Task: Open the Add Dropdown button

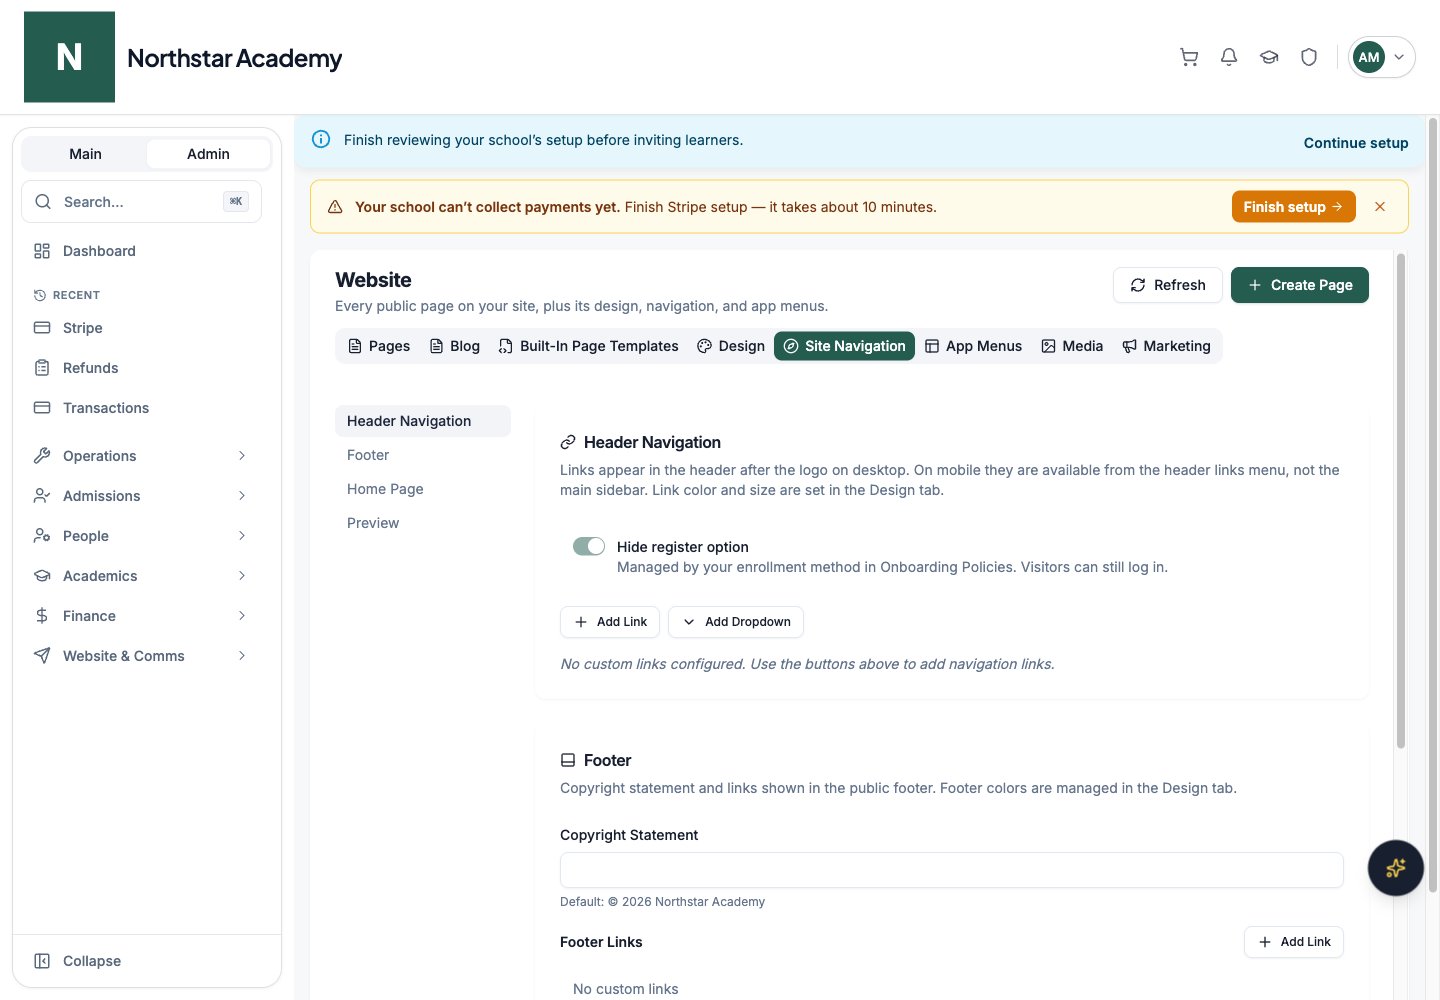Action: 736,622
